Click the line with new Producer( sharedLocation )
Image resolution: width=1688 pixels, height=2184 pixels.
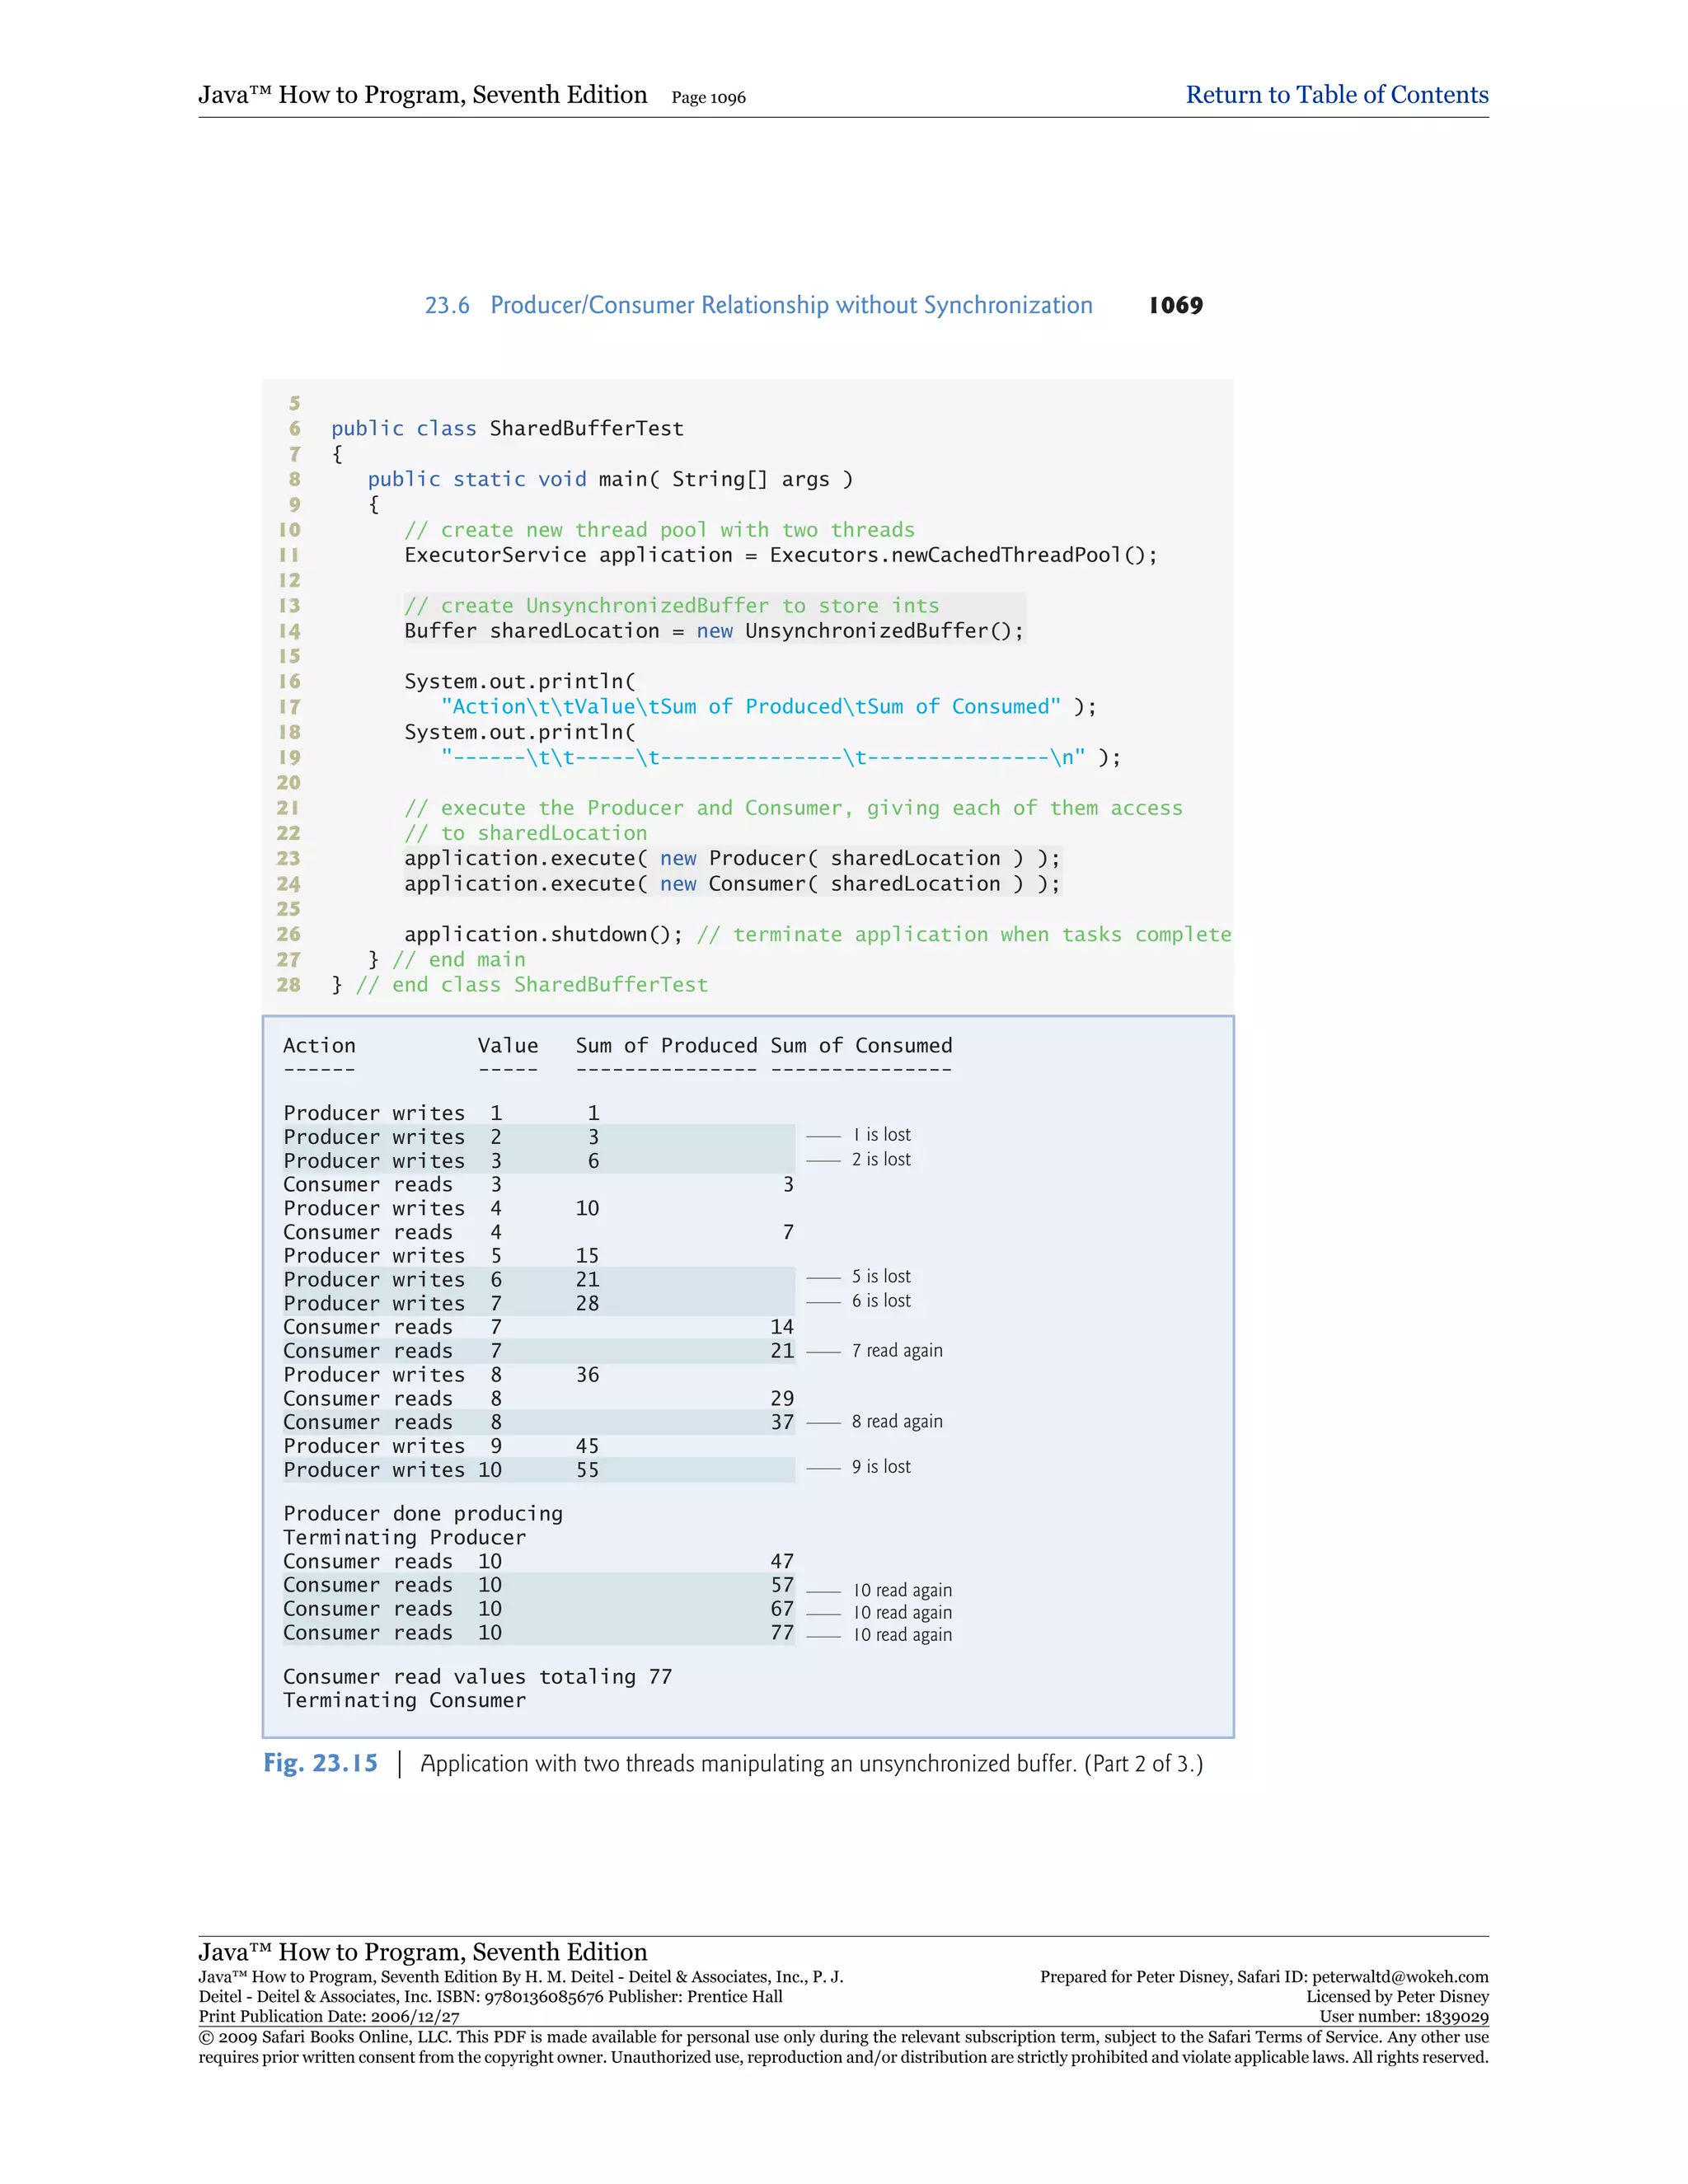pyautogui.click(x=732, y=858)
